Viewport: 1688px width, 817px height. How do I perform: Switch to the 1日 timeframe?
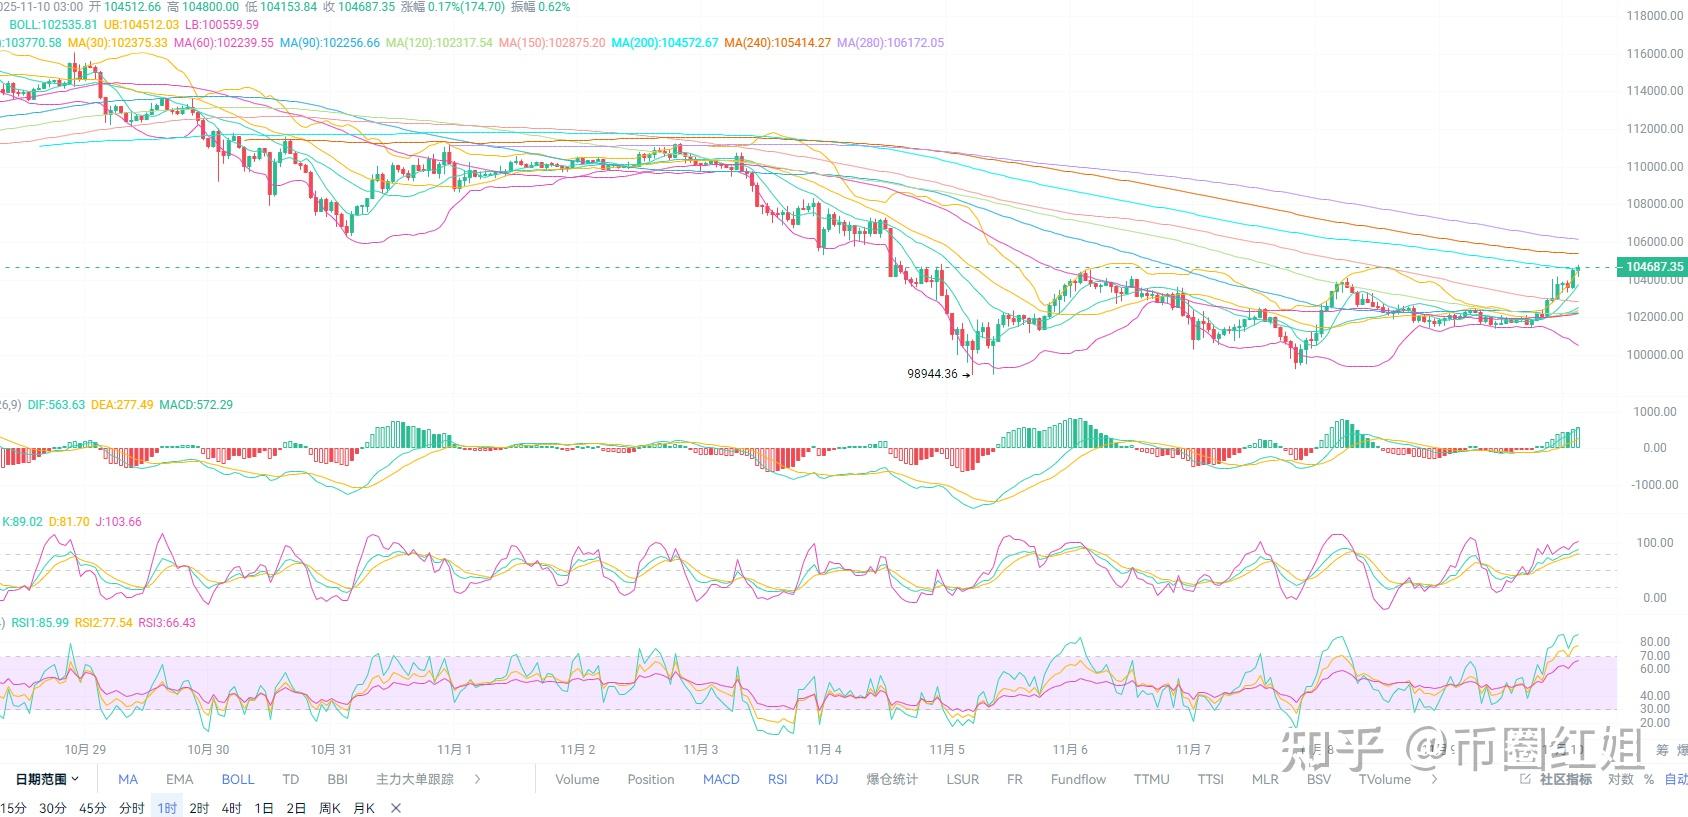tap(264, 808)
